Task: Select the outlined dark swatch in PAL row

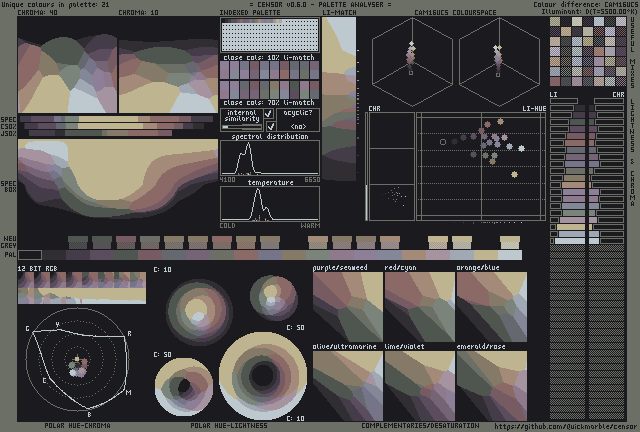Action: pos(30,255)
